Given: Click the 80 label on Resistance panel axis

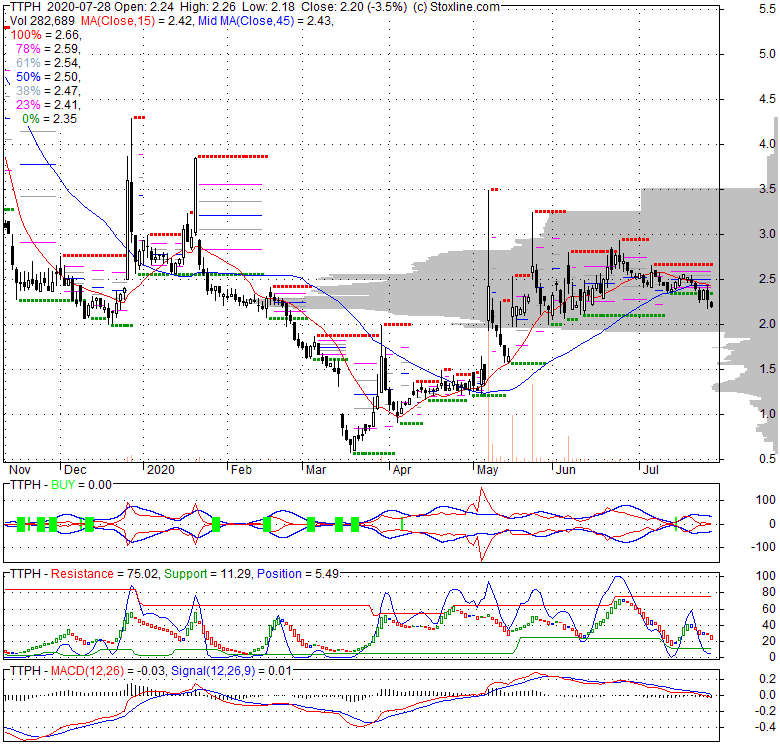Looking at the screenshot, I should pos(769,592).
